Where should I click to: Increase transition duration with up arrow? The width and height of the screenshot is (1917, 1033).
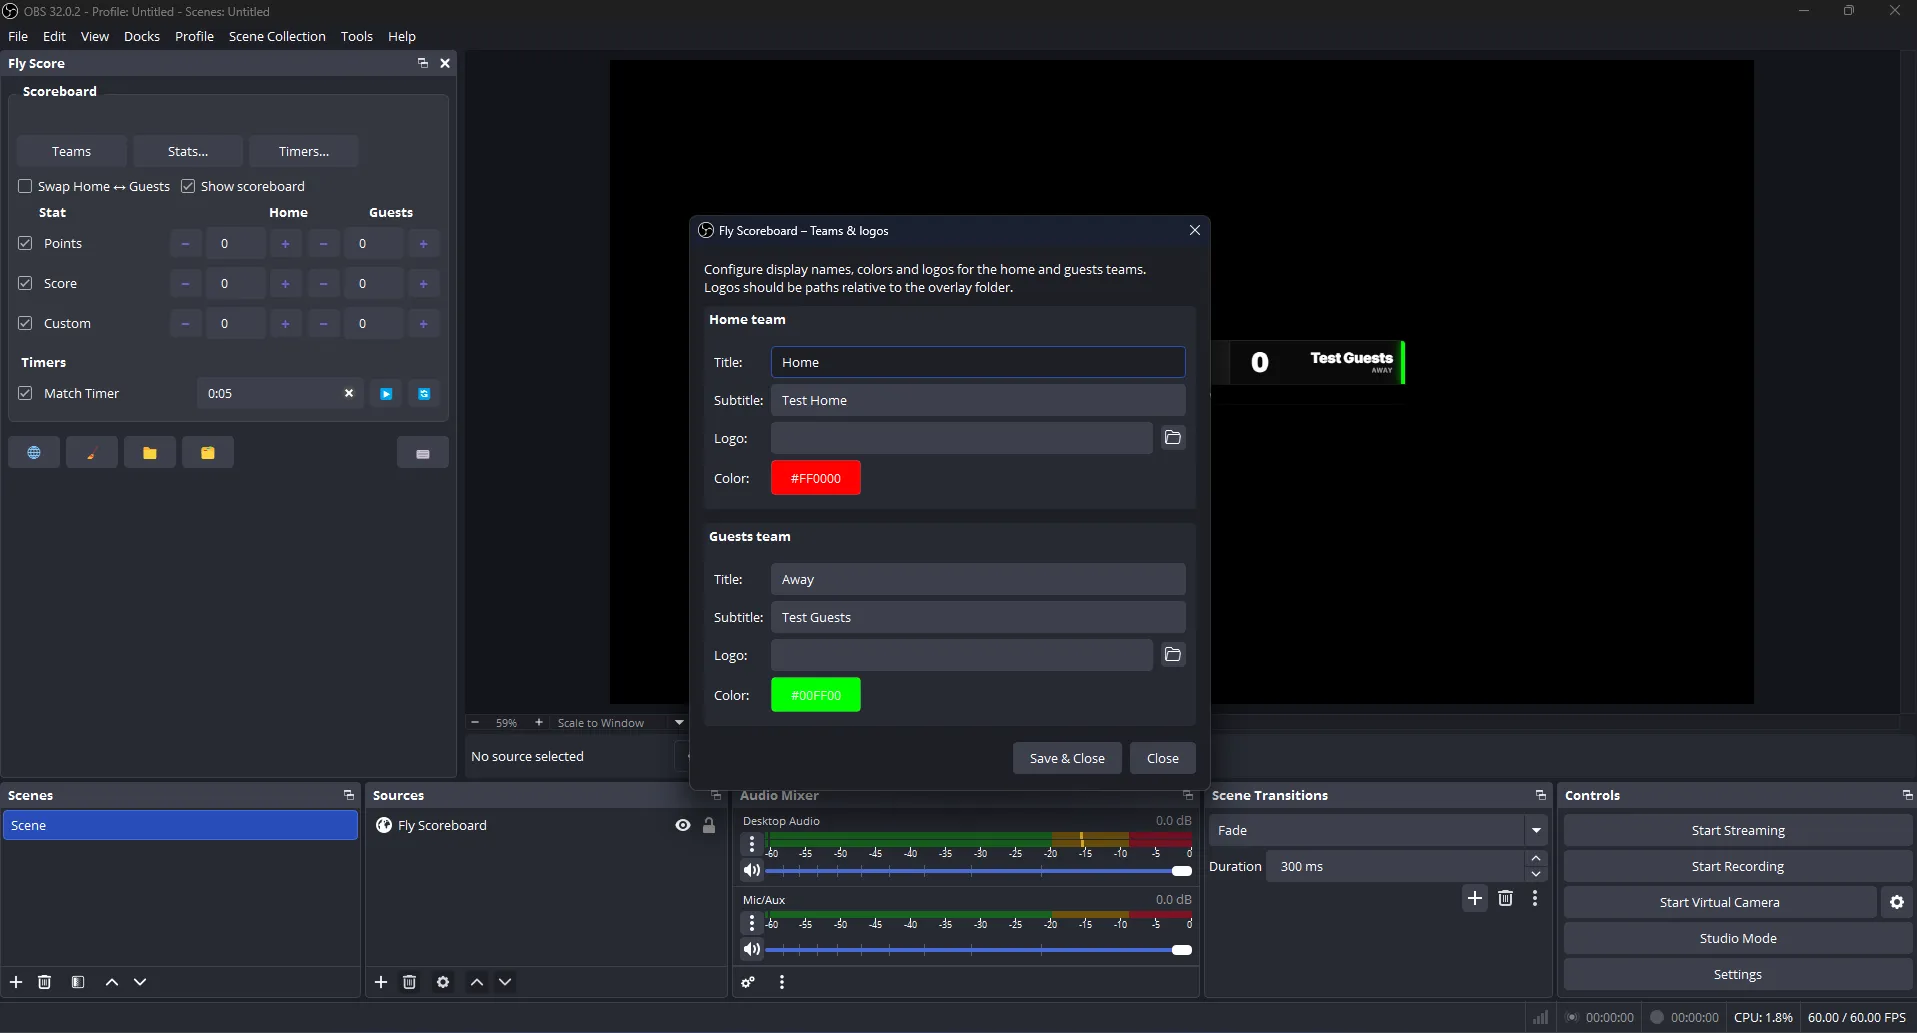point(1537,858)
